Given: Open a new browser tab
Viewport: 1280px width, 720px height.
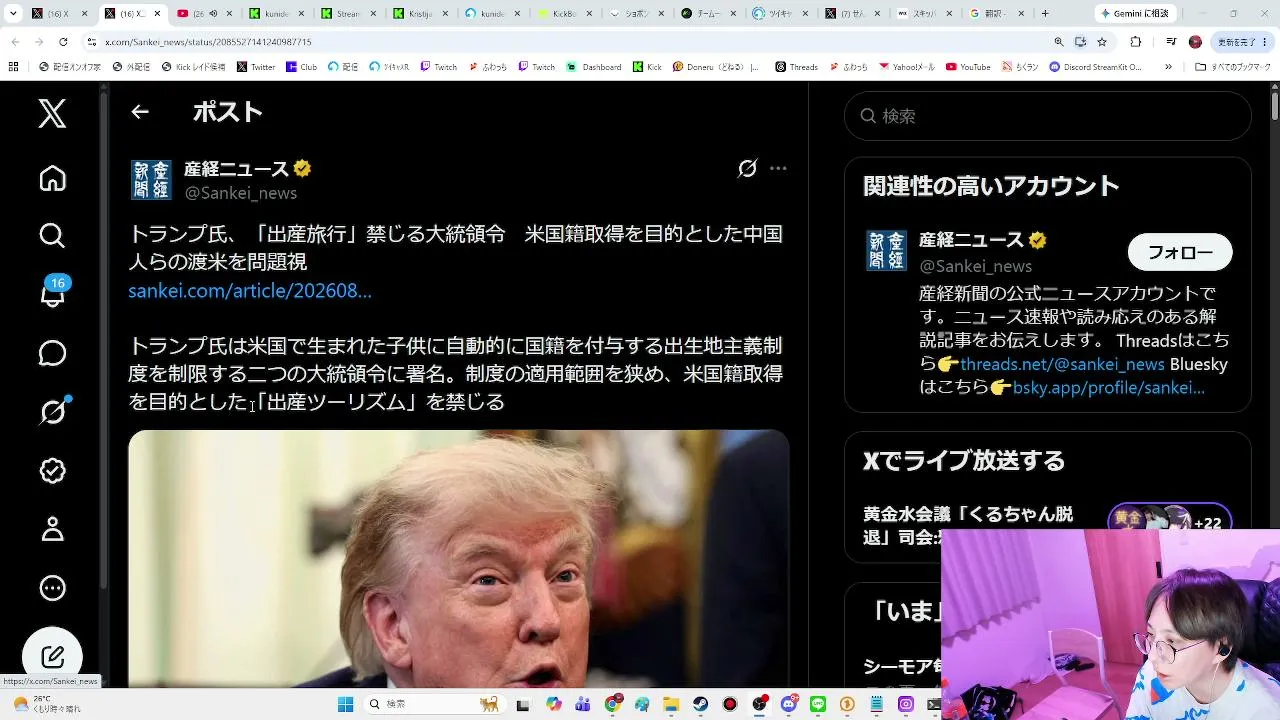Looking at the screenshot, I should pyautogui.click(x=1045, y=14).
